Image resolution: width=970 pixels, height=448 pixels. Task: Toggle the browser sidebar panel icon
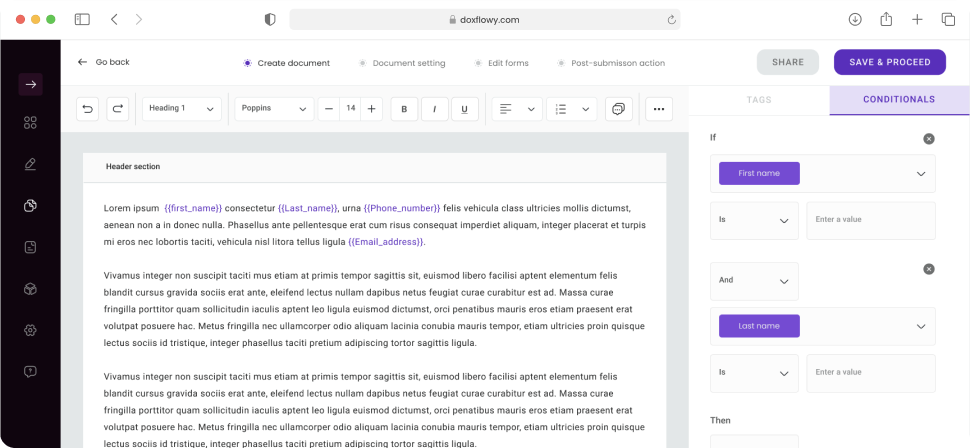tap(82, 19)
